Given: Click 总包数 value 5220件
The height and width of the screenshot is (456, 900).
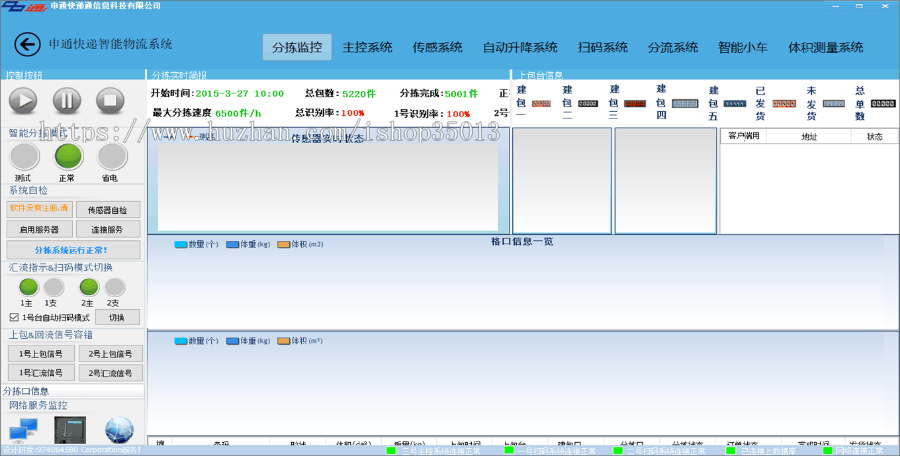Looking at the screenshot, I should click(x=359, y=94).
